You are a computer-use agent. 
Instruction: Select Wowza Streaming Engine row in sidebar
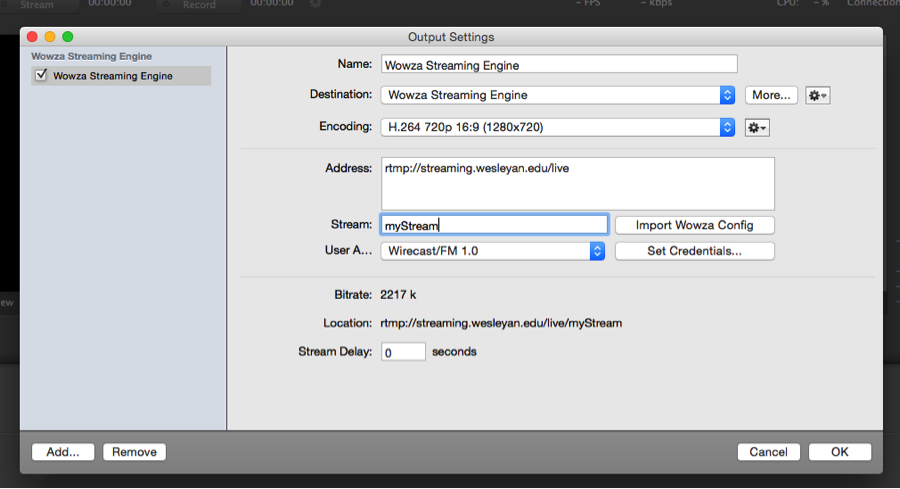pyautogui.click(x=121, y=76)
